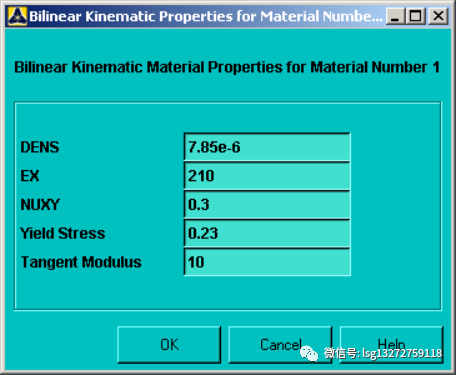Minimize the material properties dialog
This screenshot has width=457, height=375.
[x=395, y=16]
